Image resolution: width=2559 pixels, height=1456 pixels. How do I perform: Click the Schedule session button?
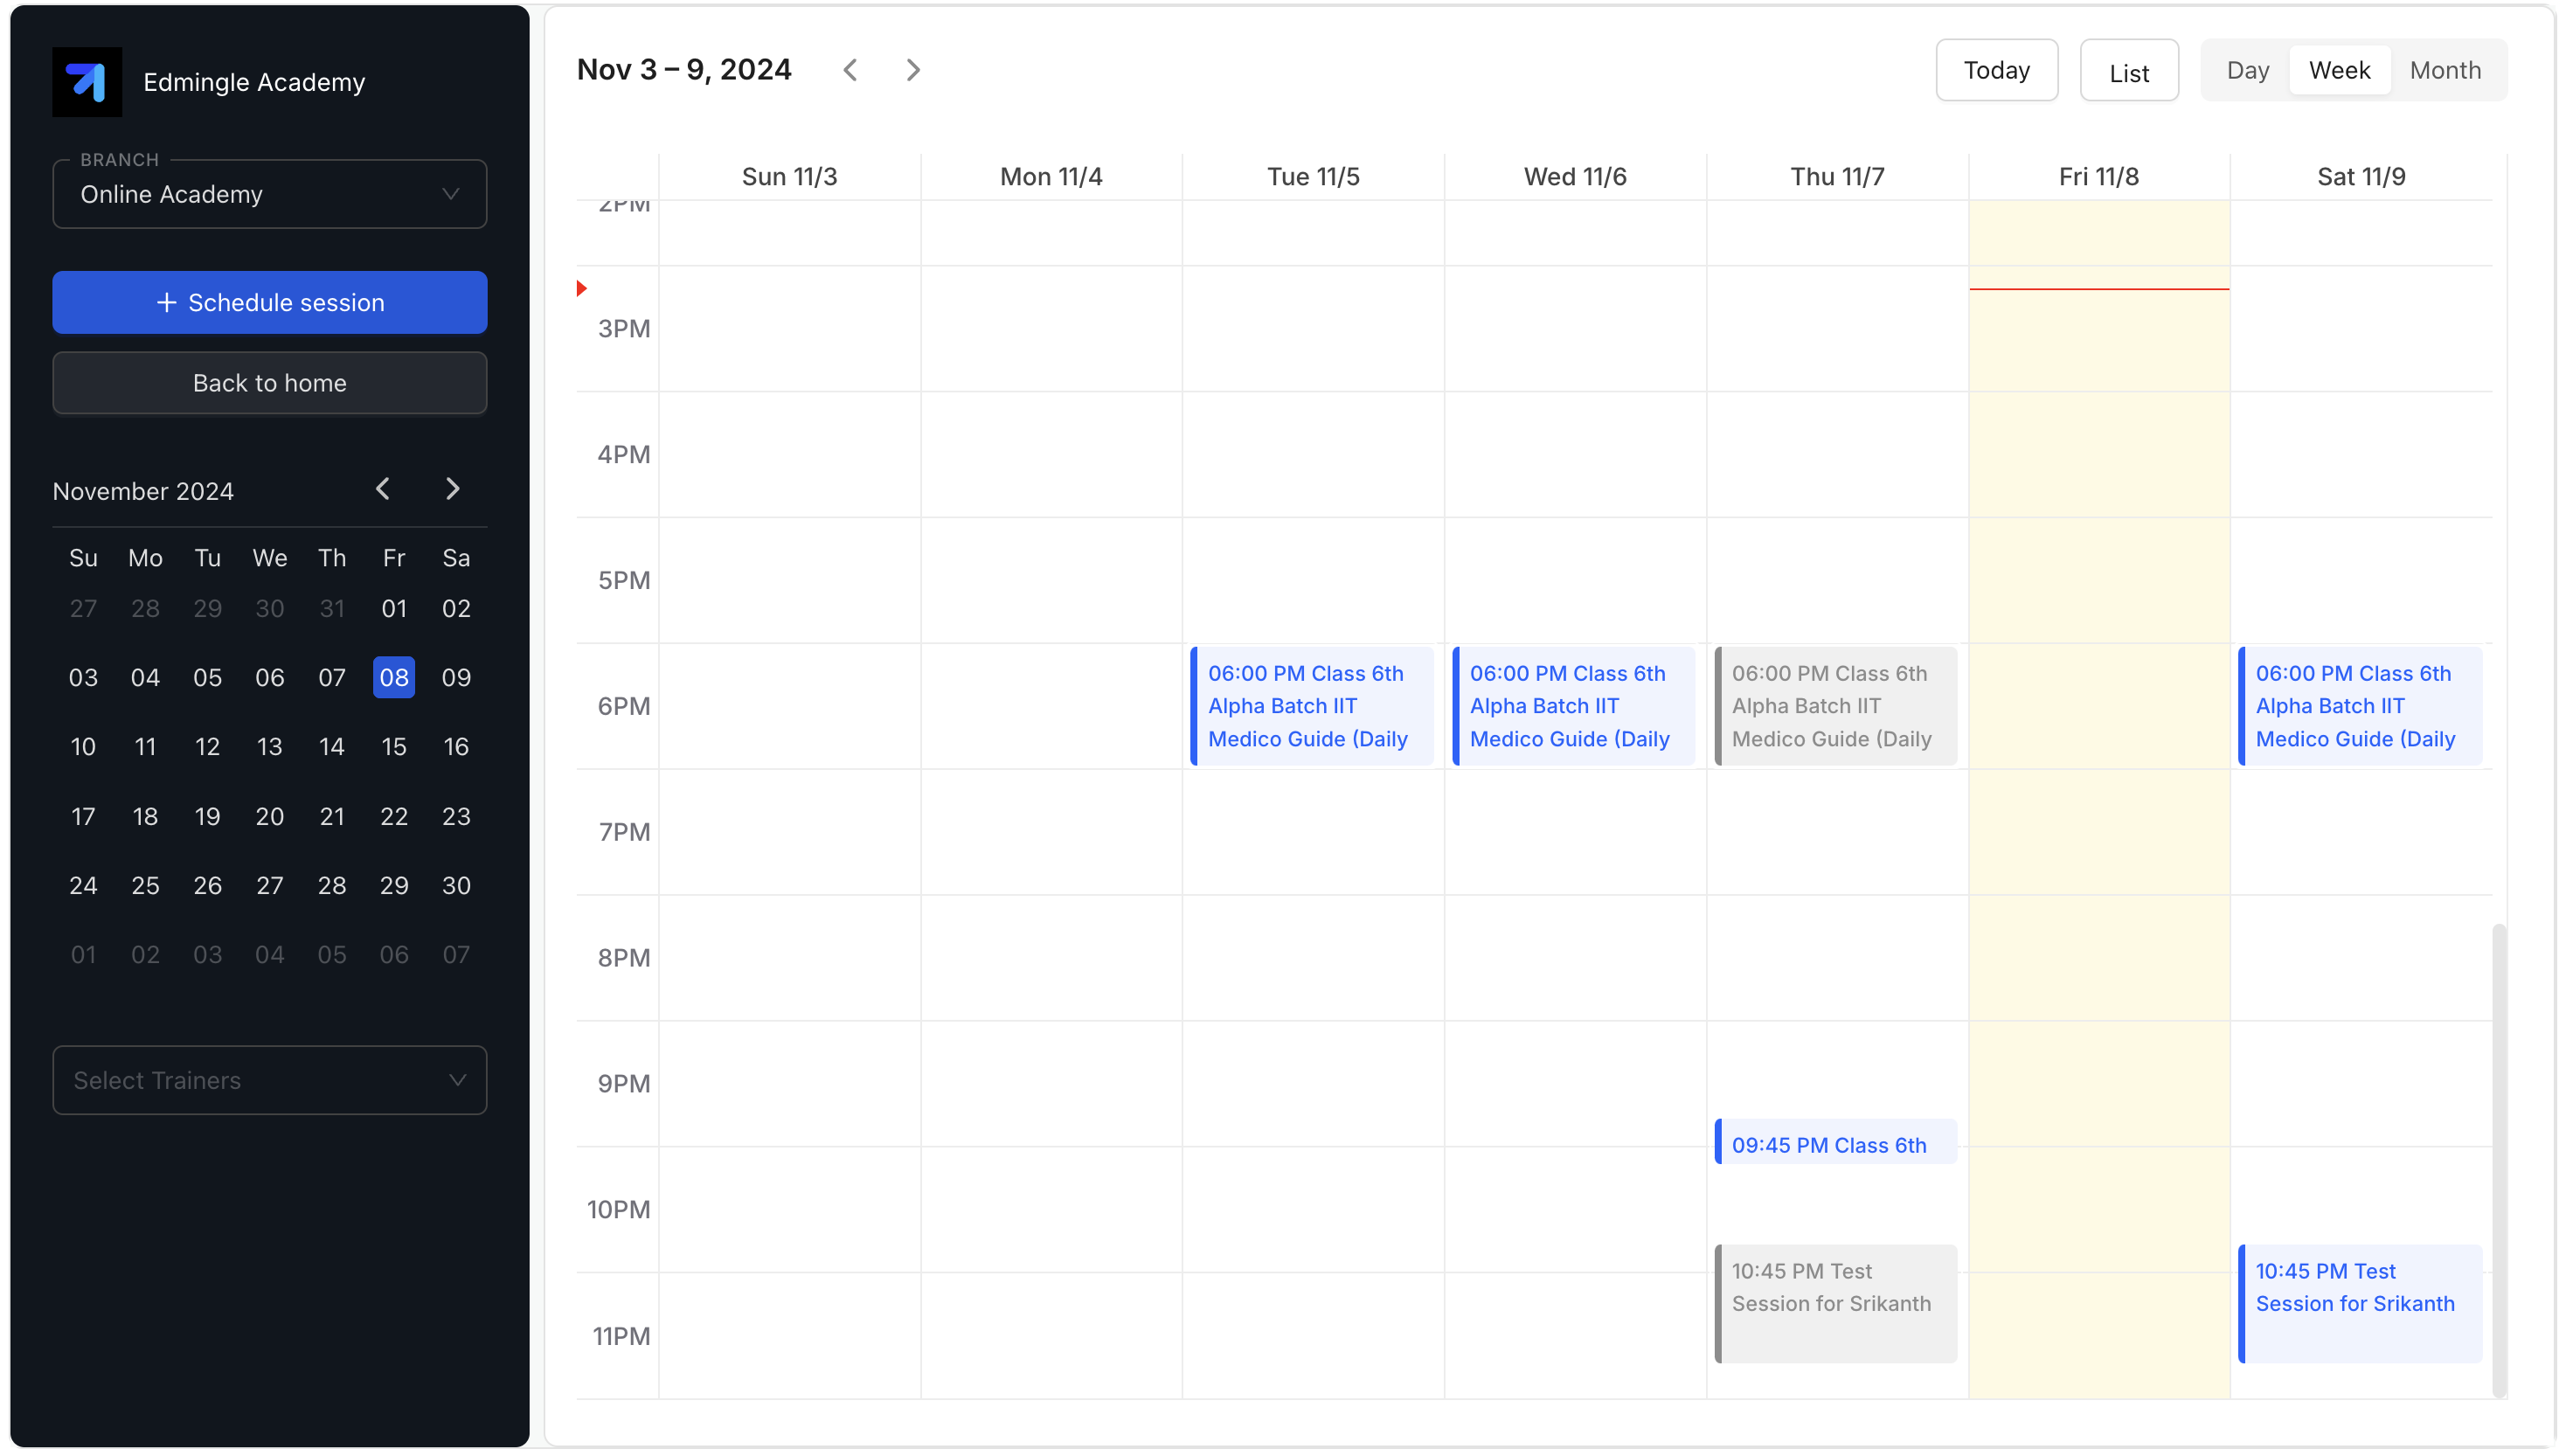[269, 302]
